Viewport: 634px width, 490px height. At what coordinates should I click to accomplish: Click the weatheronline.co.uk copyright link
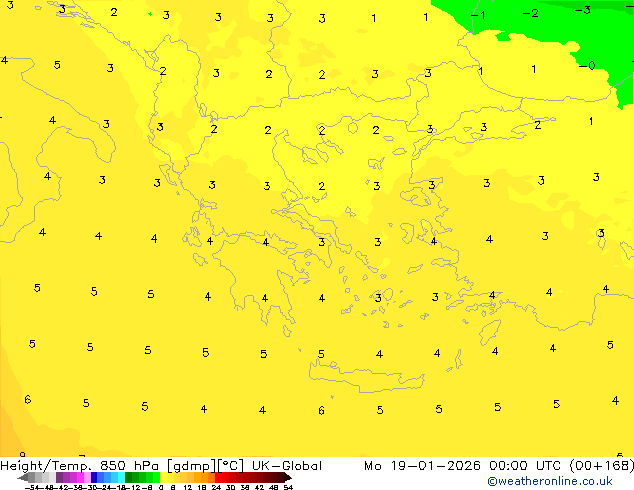(x=550, y=481)
